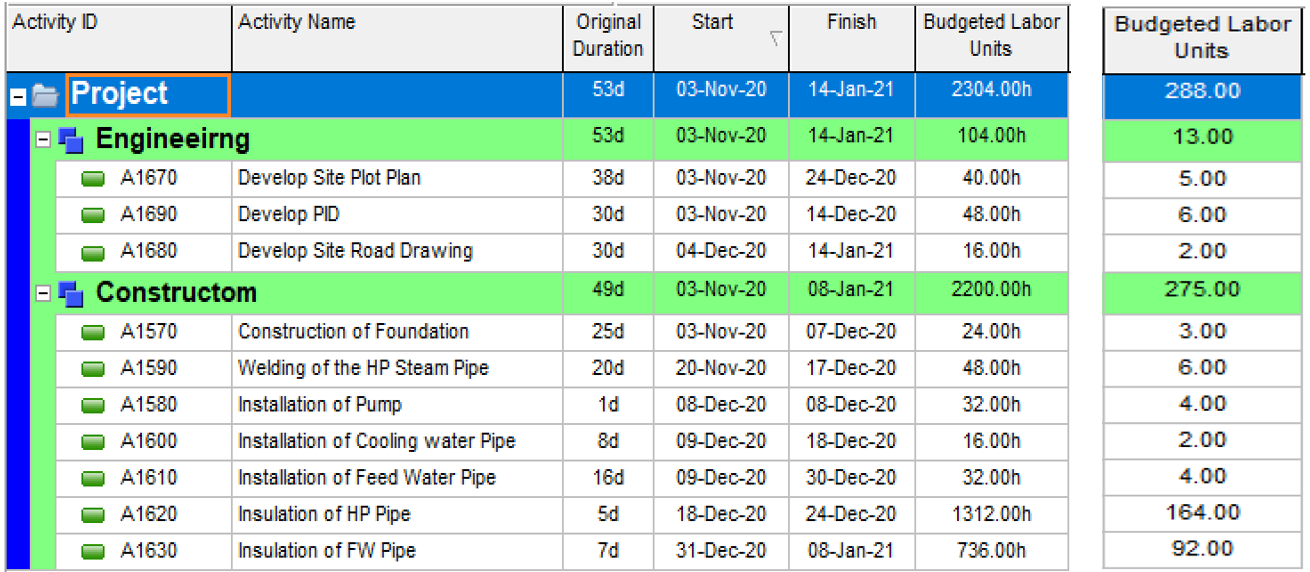The image size is (1310, 572).
Task: Select the Installation of Pump row
Action: click(319, 405)
